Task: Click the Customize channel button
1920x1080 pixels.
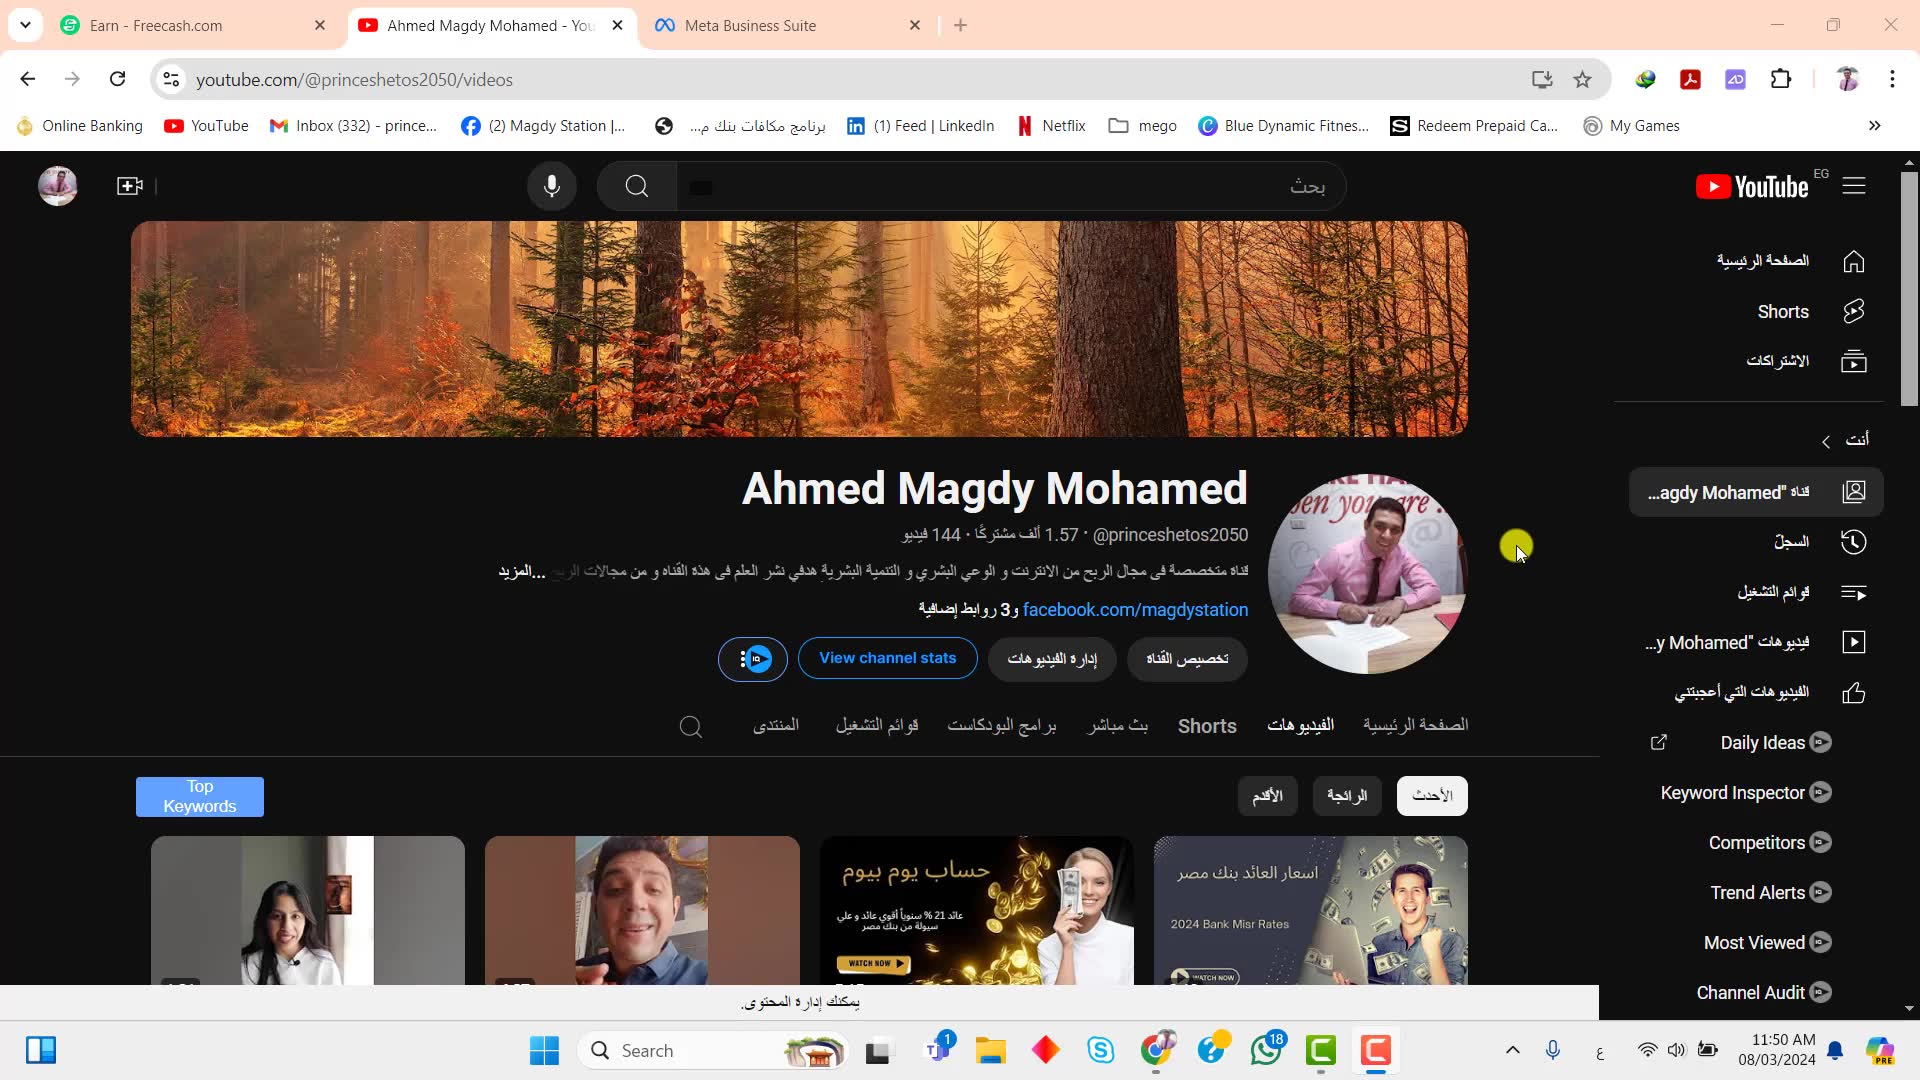Action: [x=1187, y=659]
